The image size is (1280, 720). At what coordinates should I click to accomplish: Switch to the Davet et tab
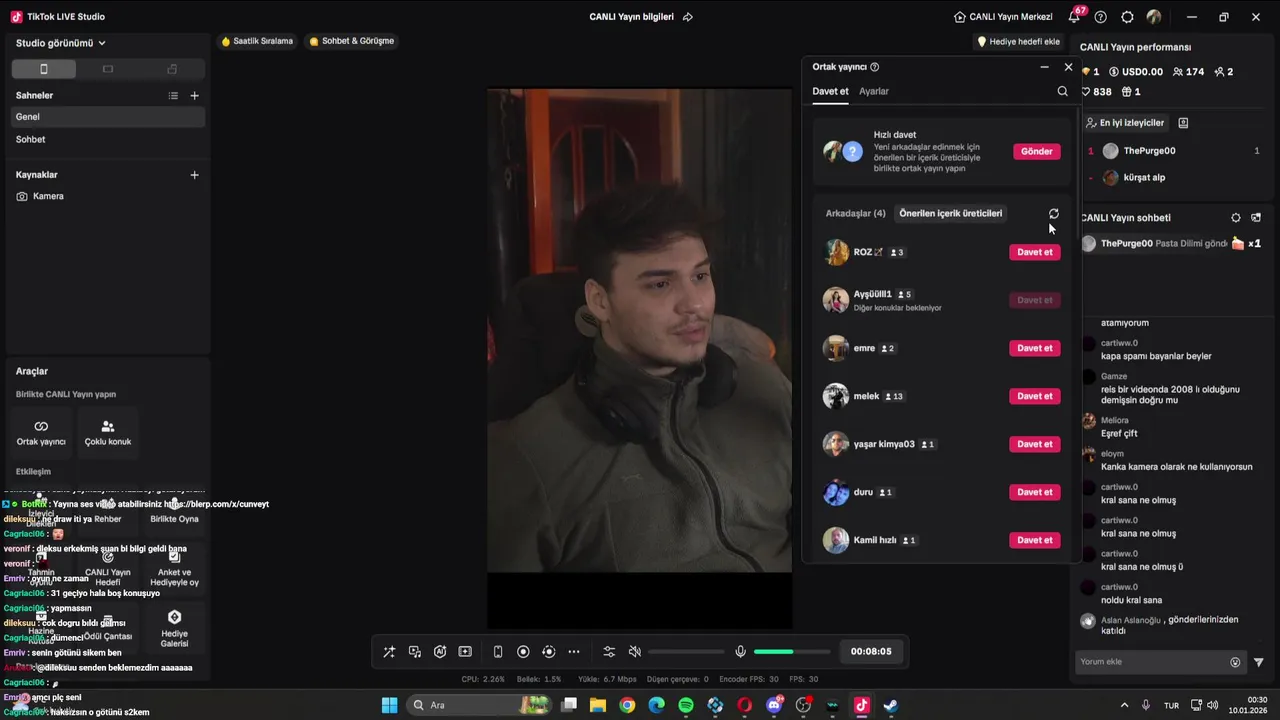tap(830, 91)
